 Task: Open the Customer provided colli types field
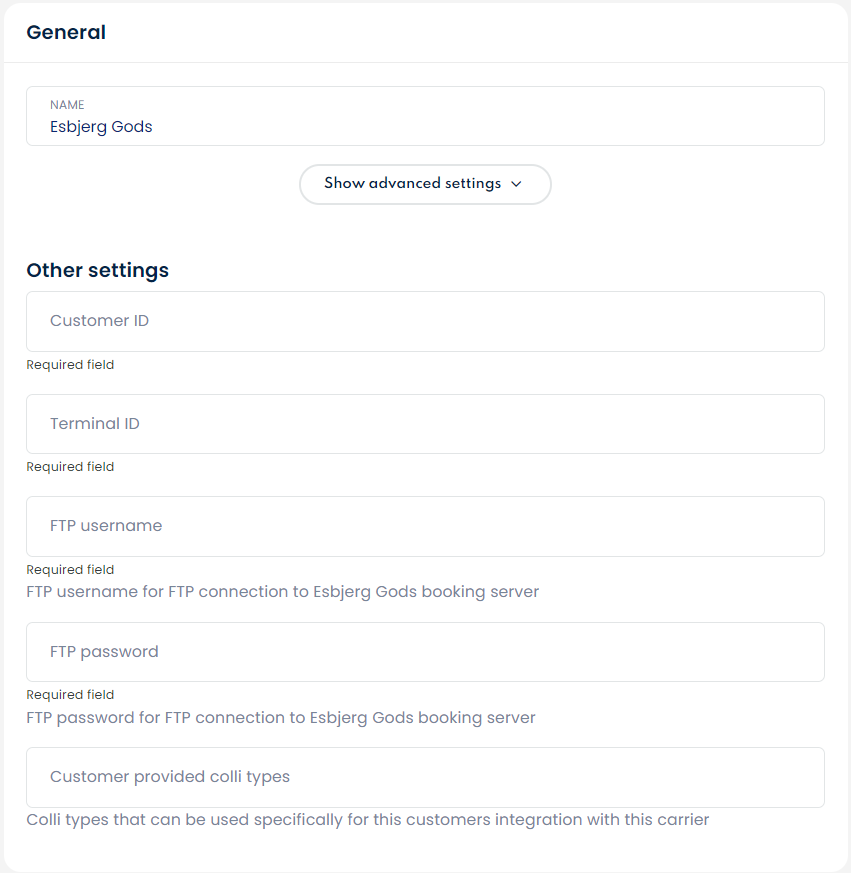point(425,777)
